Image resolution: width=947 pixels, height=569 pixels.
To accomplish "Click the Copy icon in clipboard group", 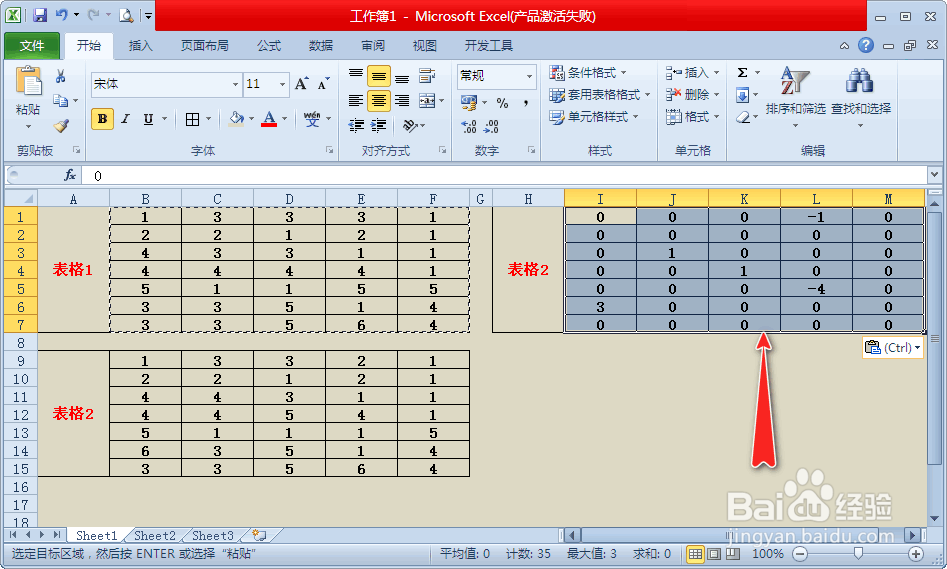I will [x=60, y=100].
